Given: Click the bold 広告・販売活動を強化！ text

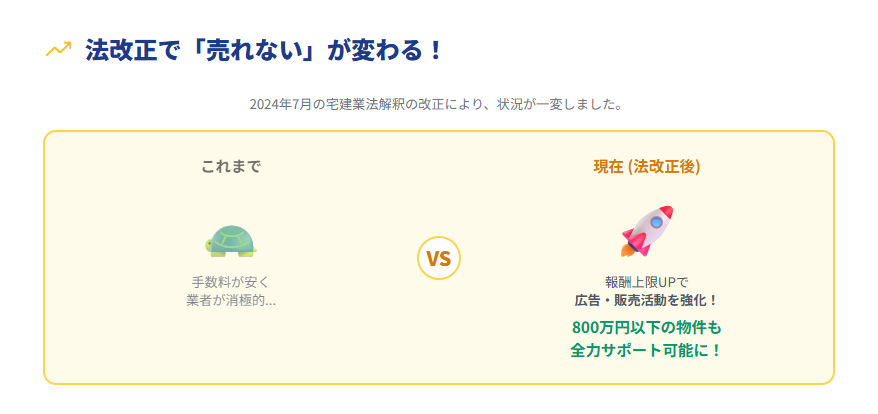Looking at the screenshot, I should coord(646,300).
